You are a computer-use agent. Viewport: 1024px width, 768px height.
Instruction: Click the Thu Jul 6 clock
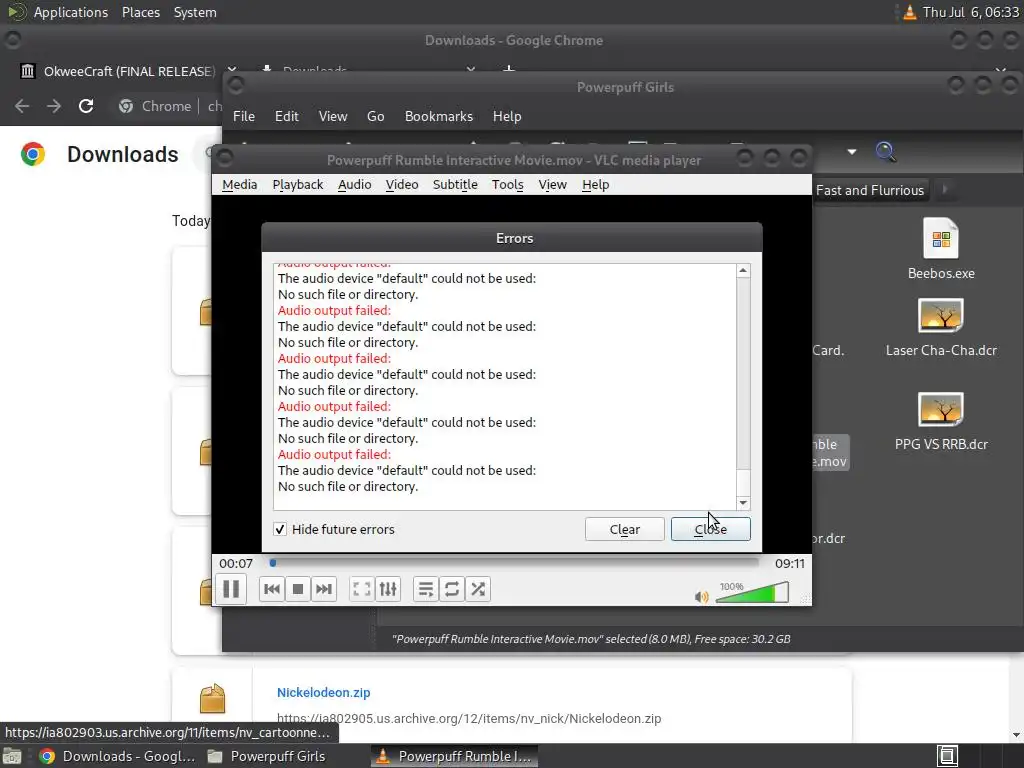(x=970, y=12)
